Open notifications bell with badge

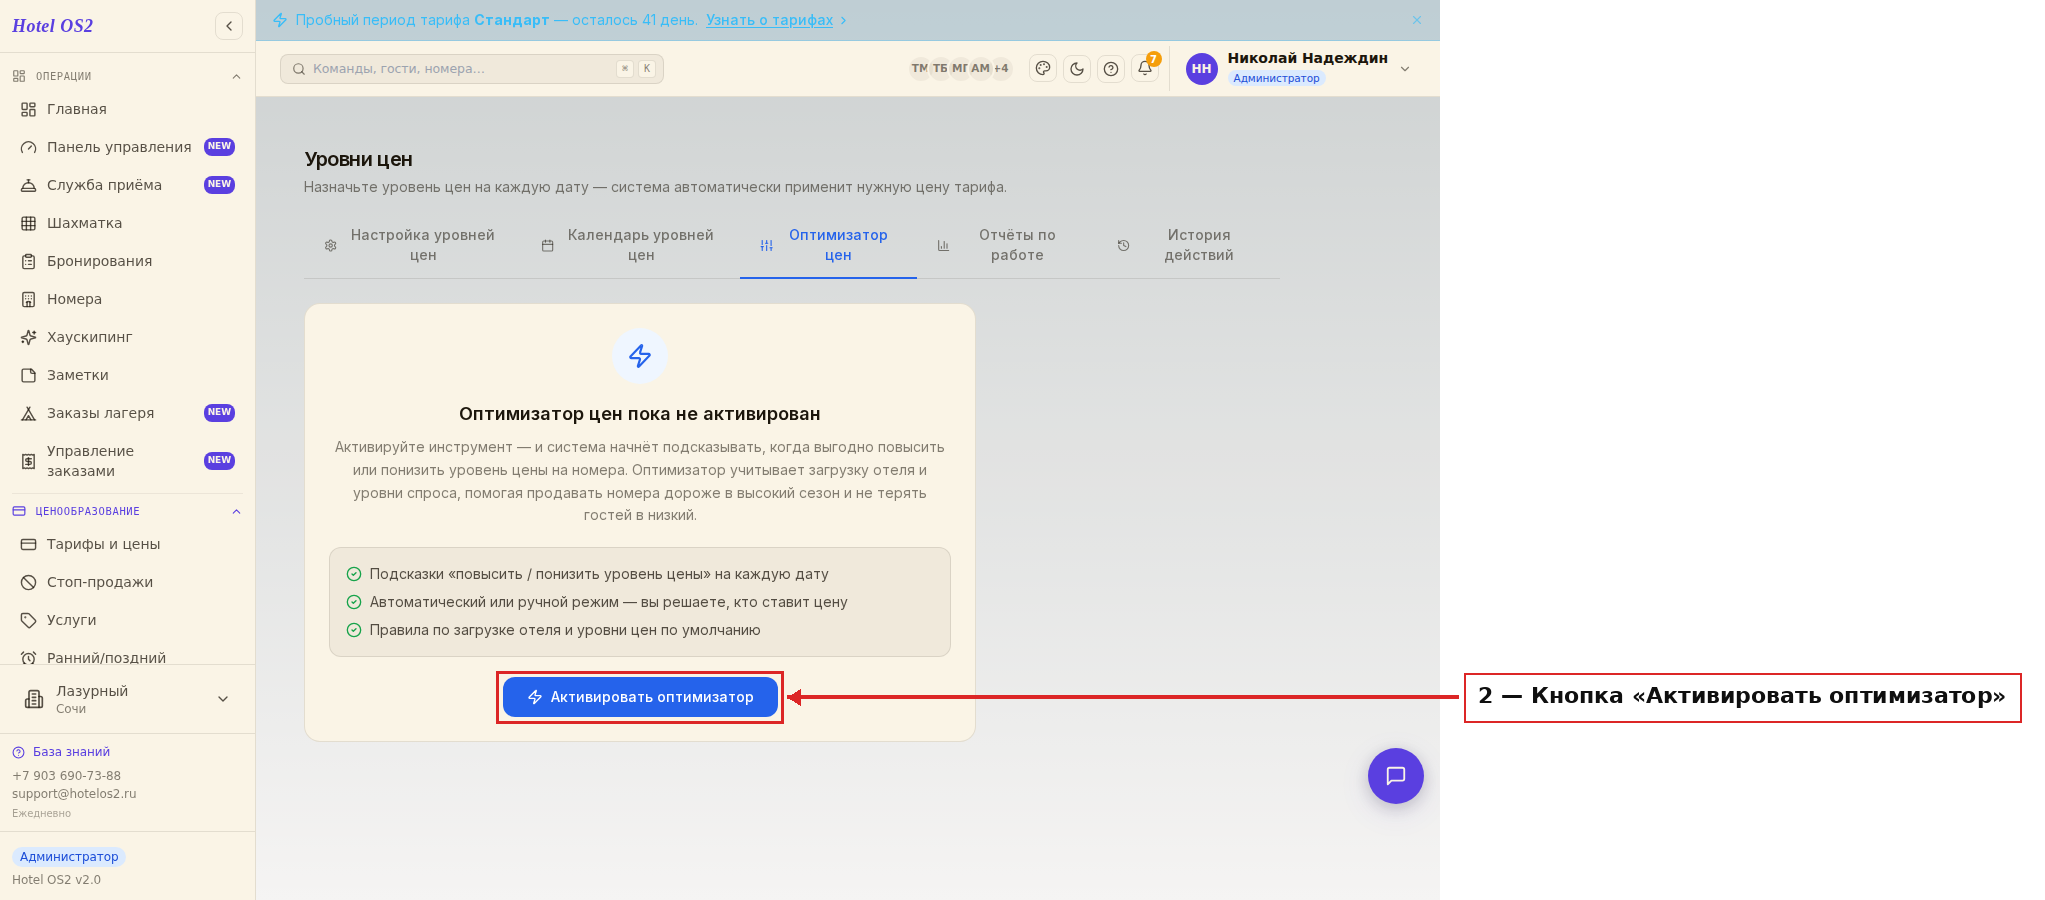[1146, 68]
